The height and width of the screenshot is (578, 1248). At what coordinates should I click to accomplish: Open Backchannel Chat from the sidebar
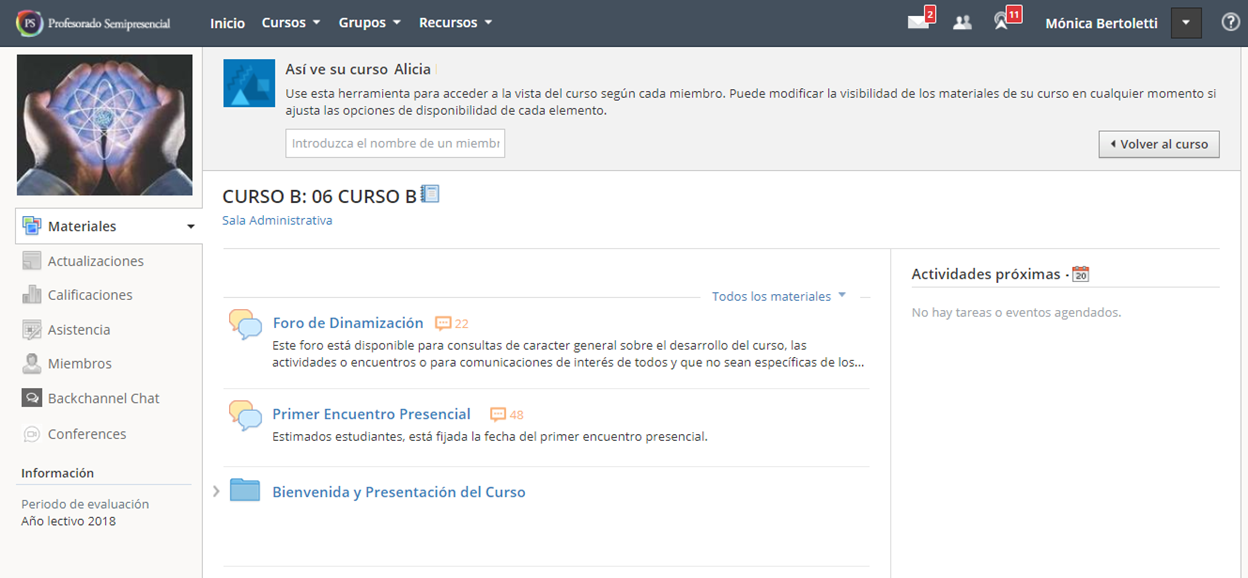[104, 397]
